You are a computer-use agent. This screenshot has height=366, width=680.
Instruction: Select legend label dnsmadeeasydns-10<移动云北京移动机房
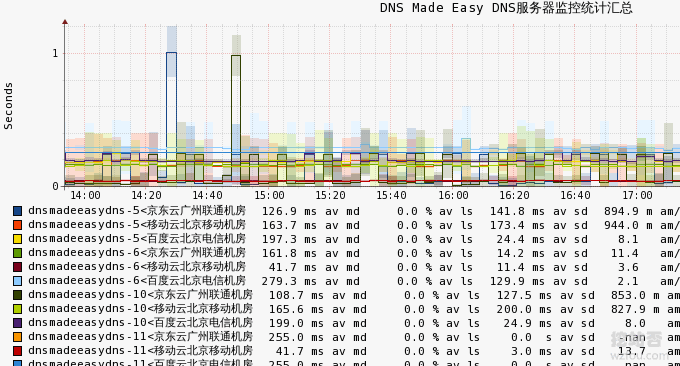(141, 308)
